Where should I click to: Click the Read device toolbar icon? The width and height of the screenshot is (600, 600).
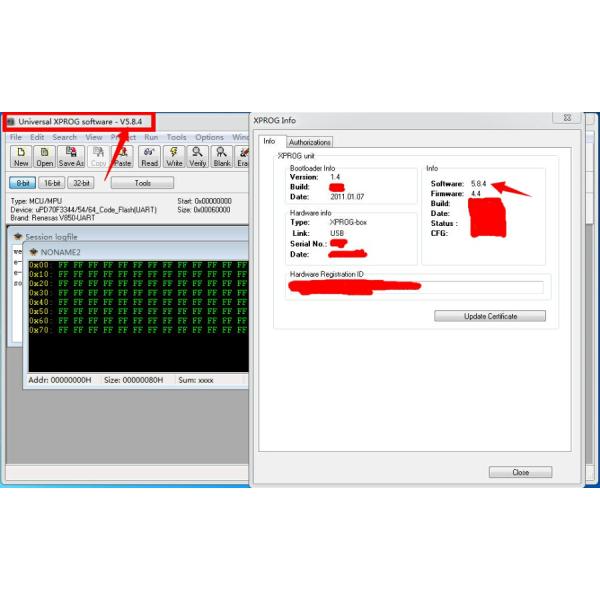tap(149, 155)
